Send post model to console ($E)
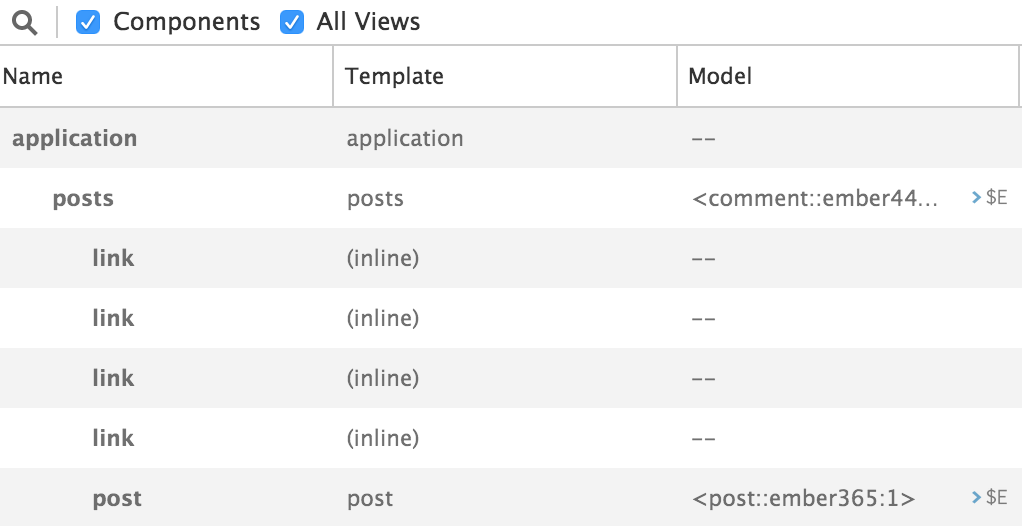This screenshot has height=526, width=1022. tap(989, 497)
